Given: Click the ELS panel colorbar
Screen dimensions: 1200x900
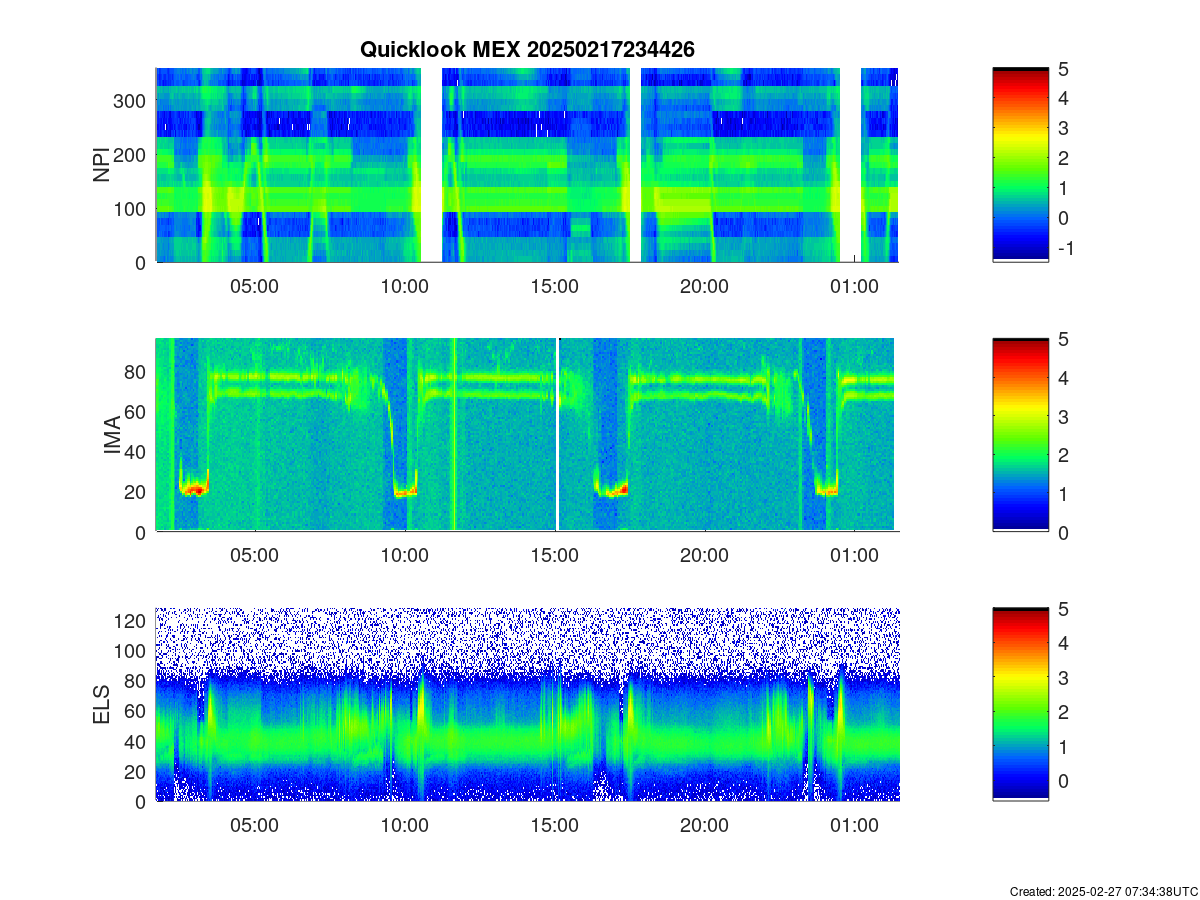Looking at the screenshot, I should click(1021, 704).
